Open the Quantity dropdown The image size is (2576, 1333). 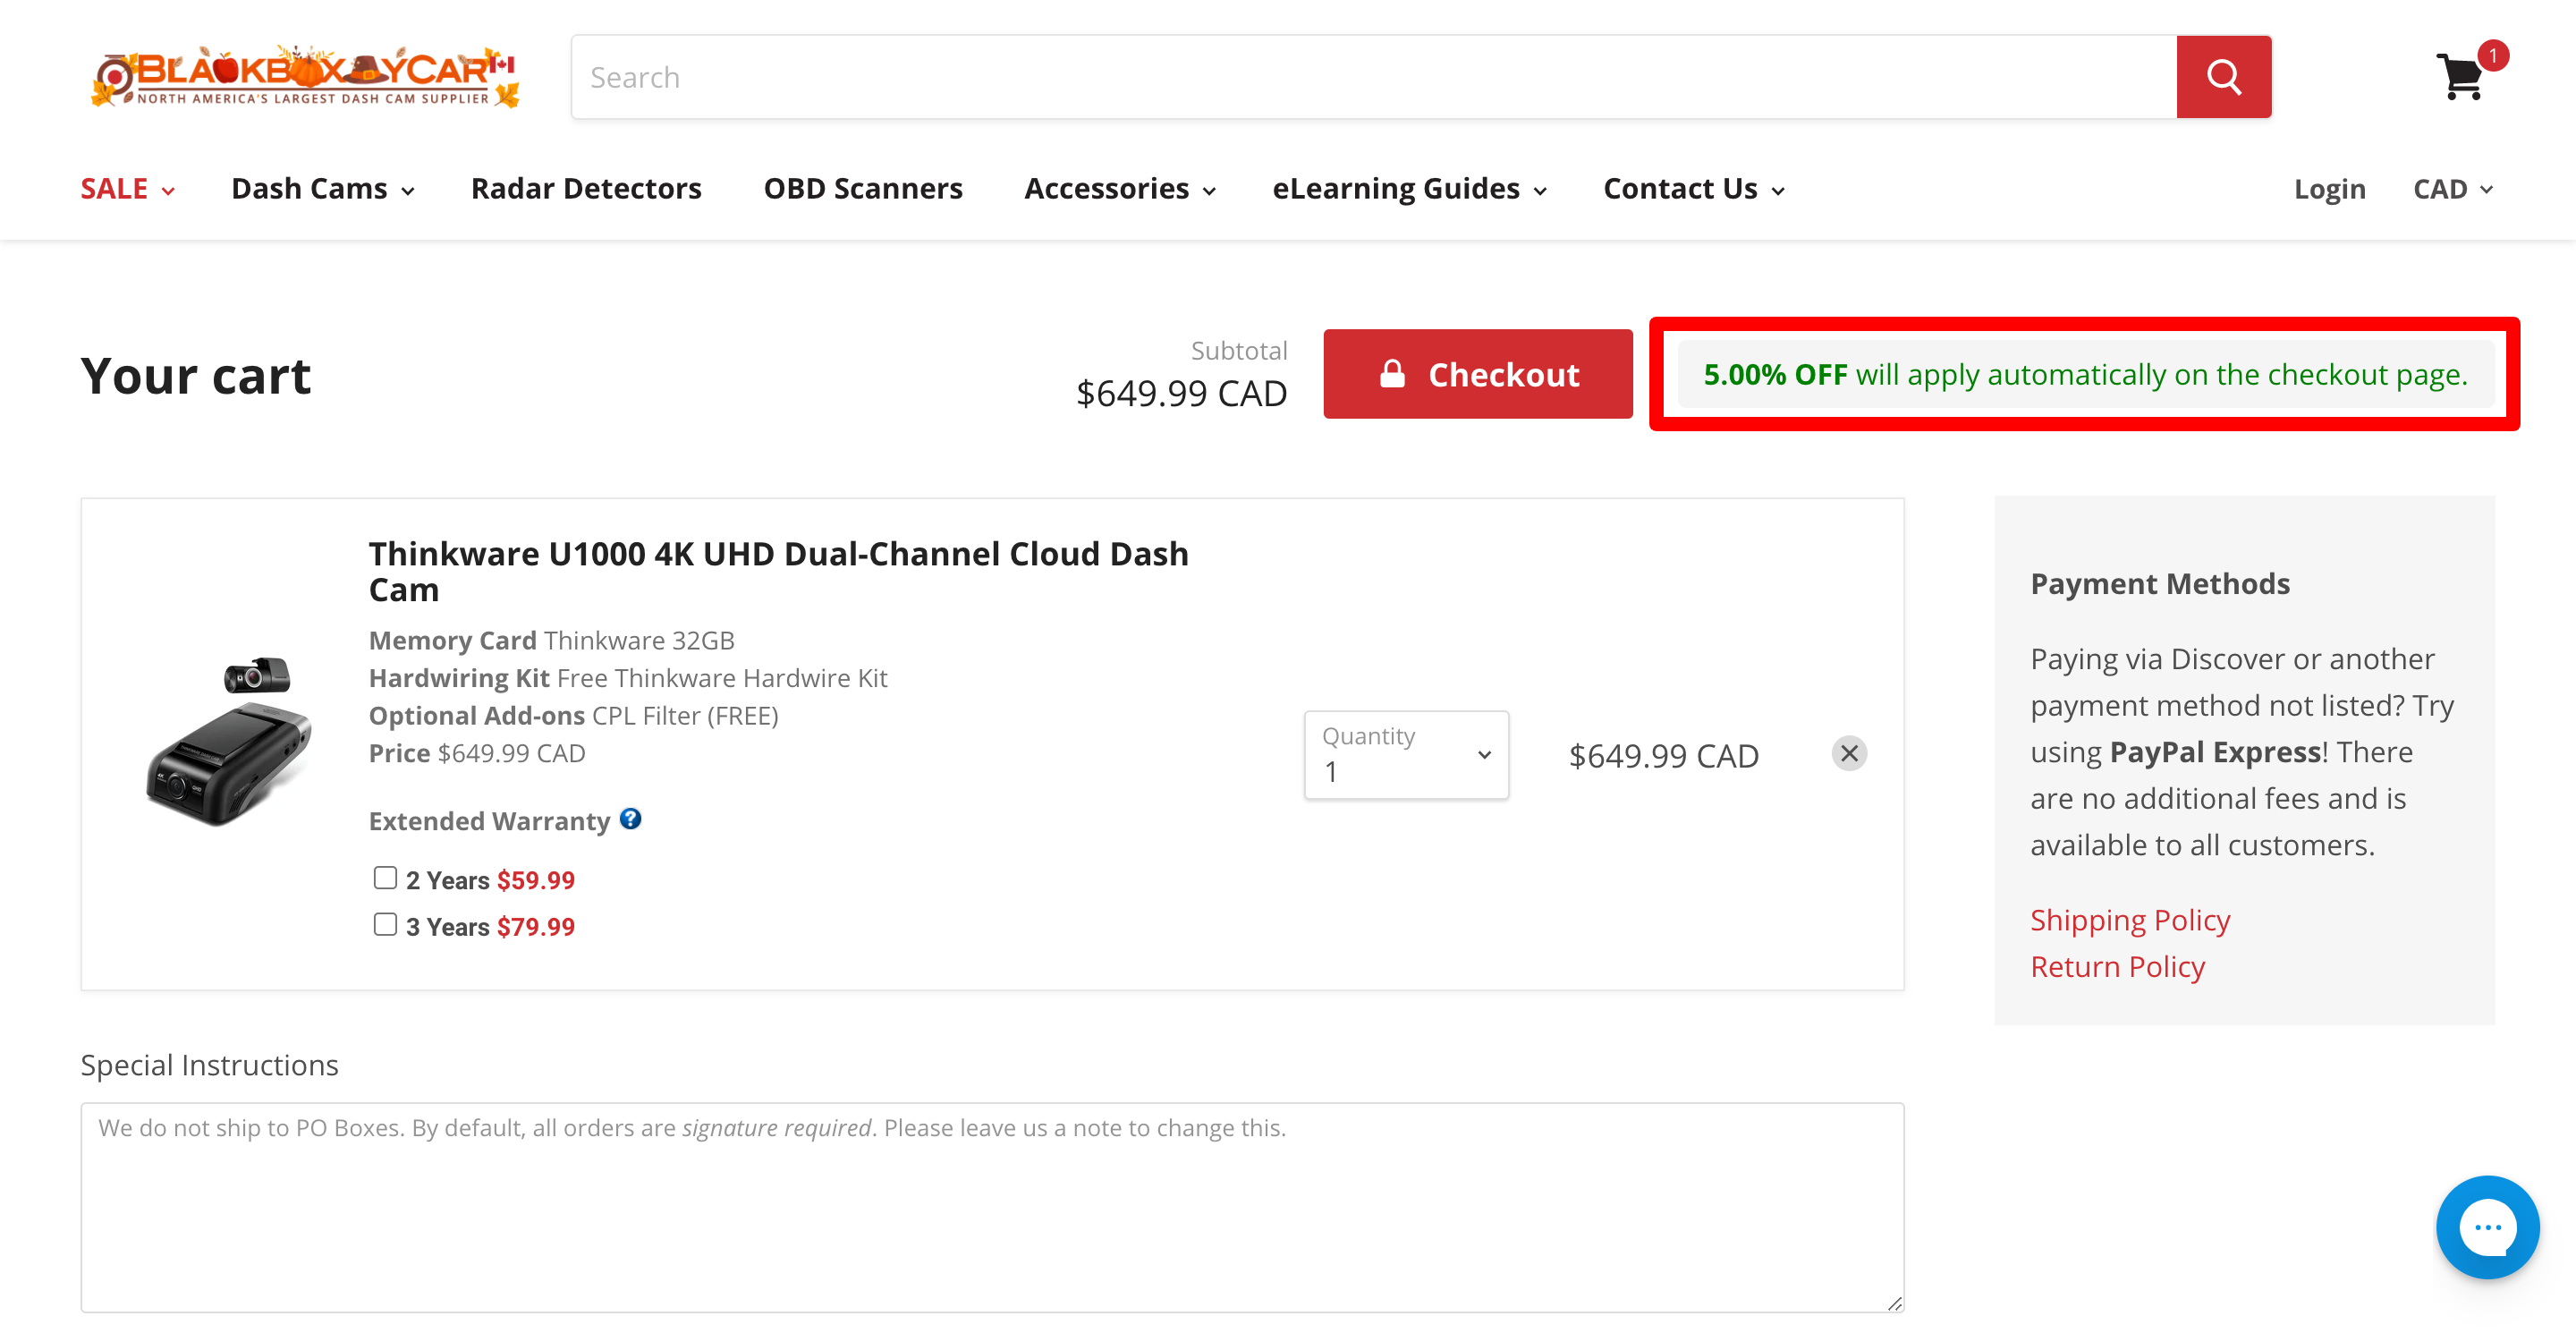click(x=1406, y=755)
